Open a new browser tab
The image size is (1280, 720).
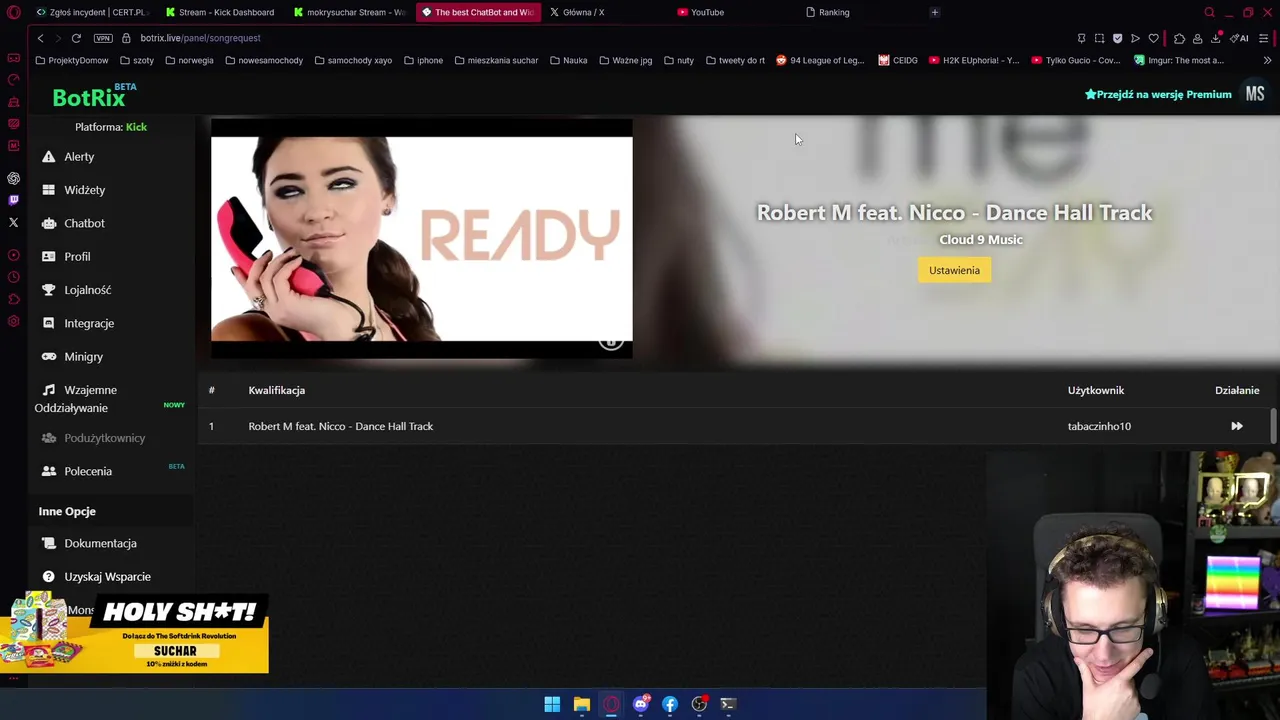(x=934, y=12)
